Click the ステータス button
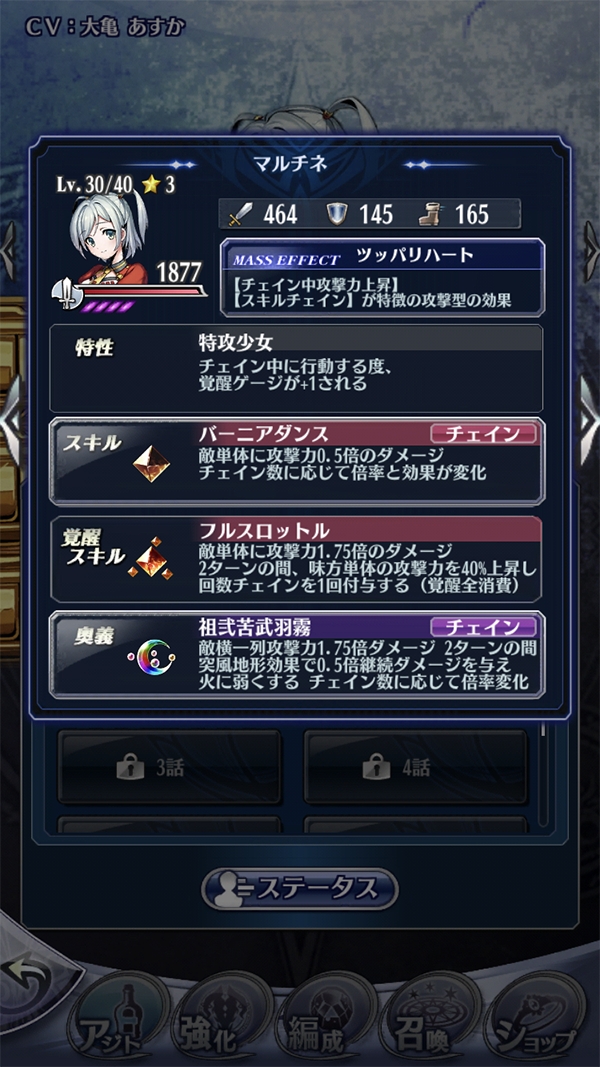Viewport: 600px width, 1067px height. (x=300, y=888)
